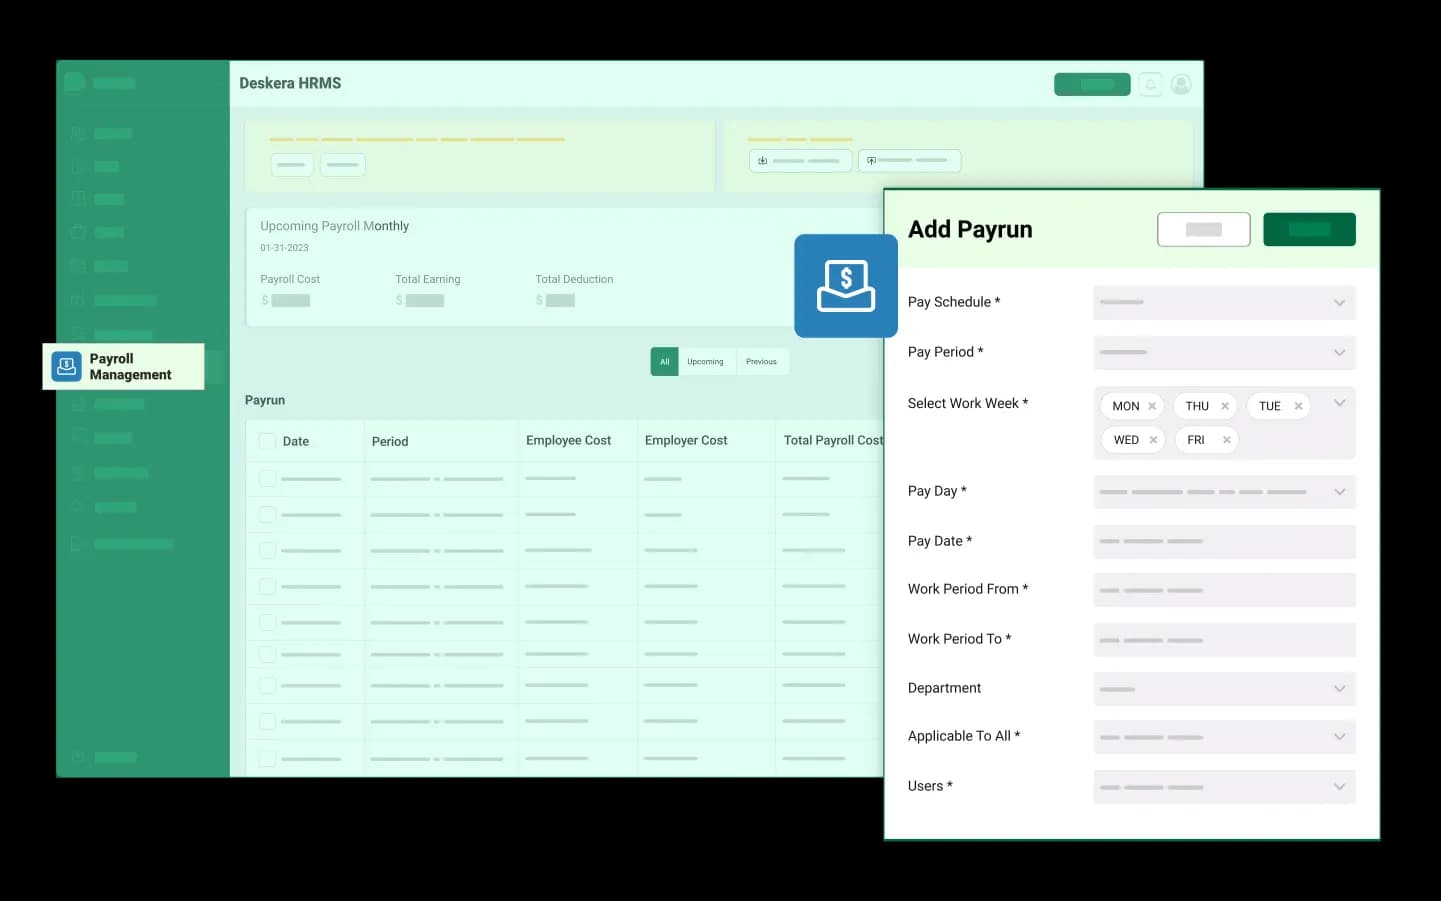
Task: Tick the select-all checkbox beside Date header
Action: pyautogui.click(x=267, y=441)
